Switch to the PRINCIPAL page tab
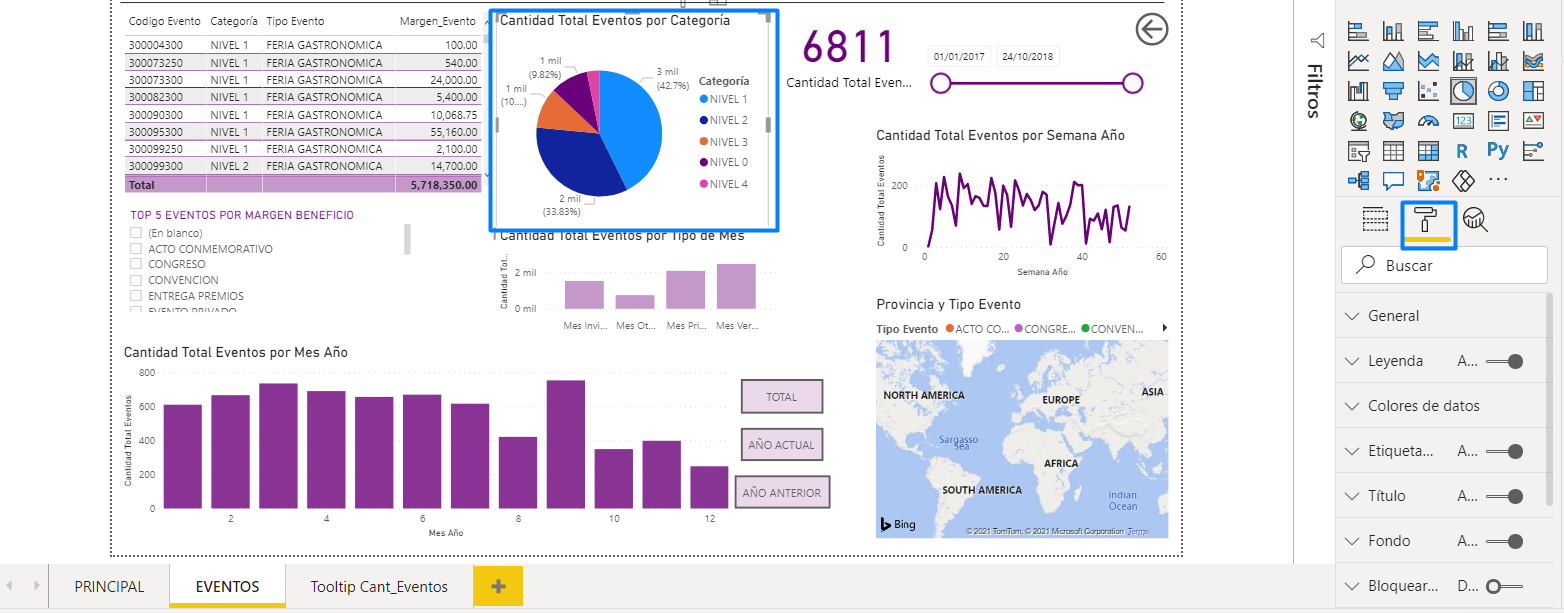Viewport: 1564px width, 613px height. pos(107,586)
